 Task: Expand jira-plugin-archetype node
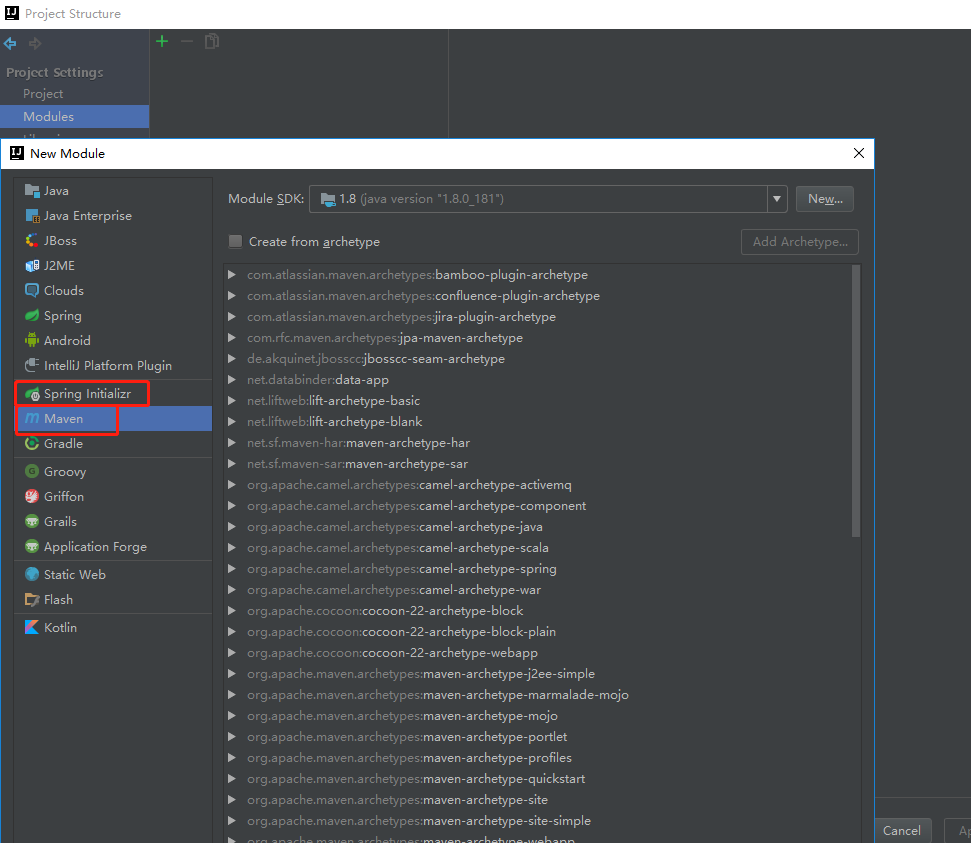coord(232,317)
